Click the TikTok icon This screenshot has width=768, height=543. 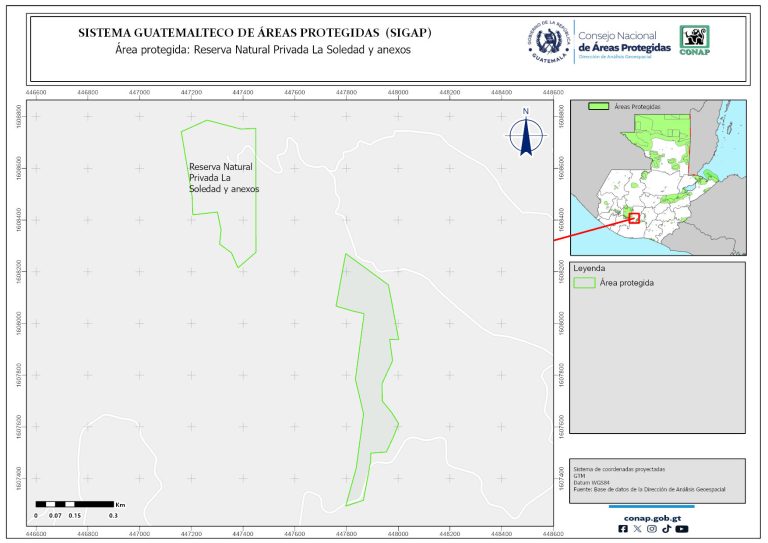(666, 529)
